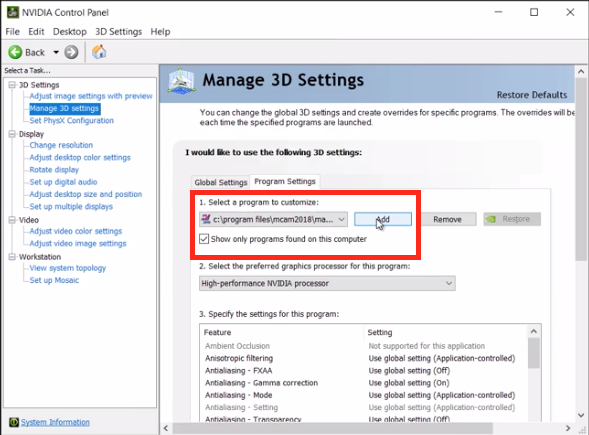Viewport: 589px width, 435px height.
Task: Collapse the Workstation tree node
Action: 12,257
